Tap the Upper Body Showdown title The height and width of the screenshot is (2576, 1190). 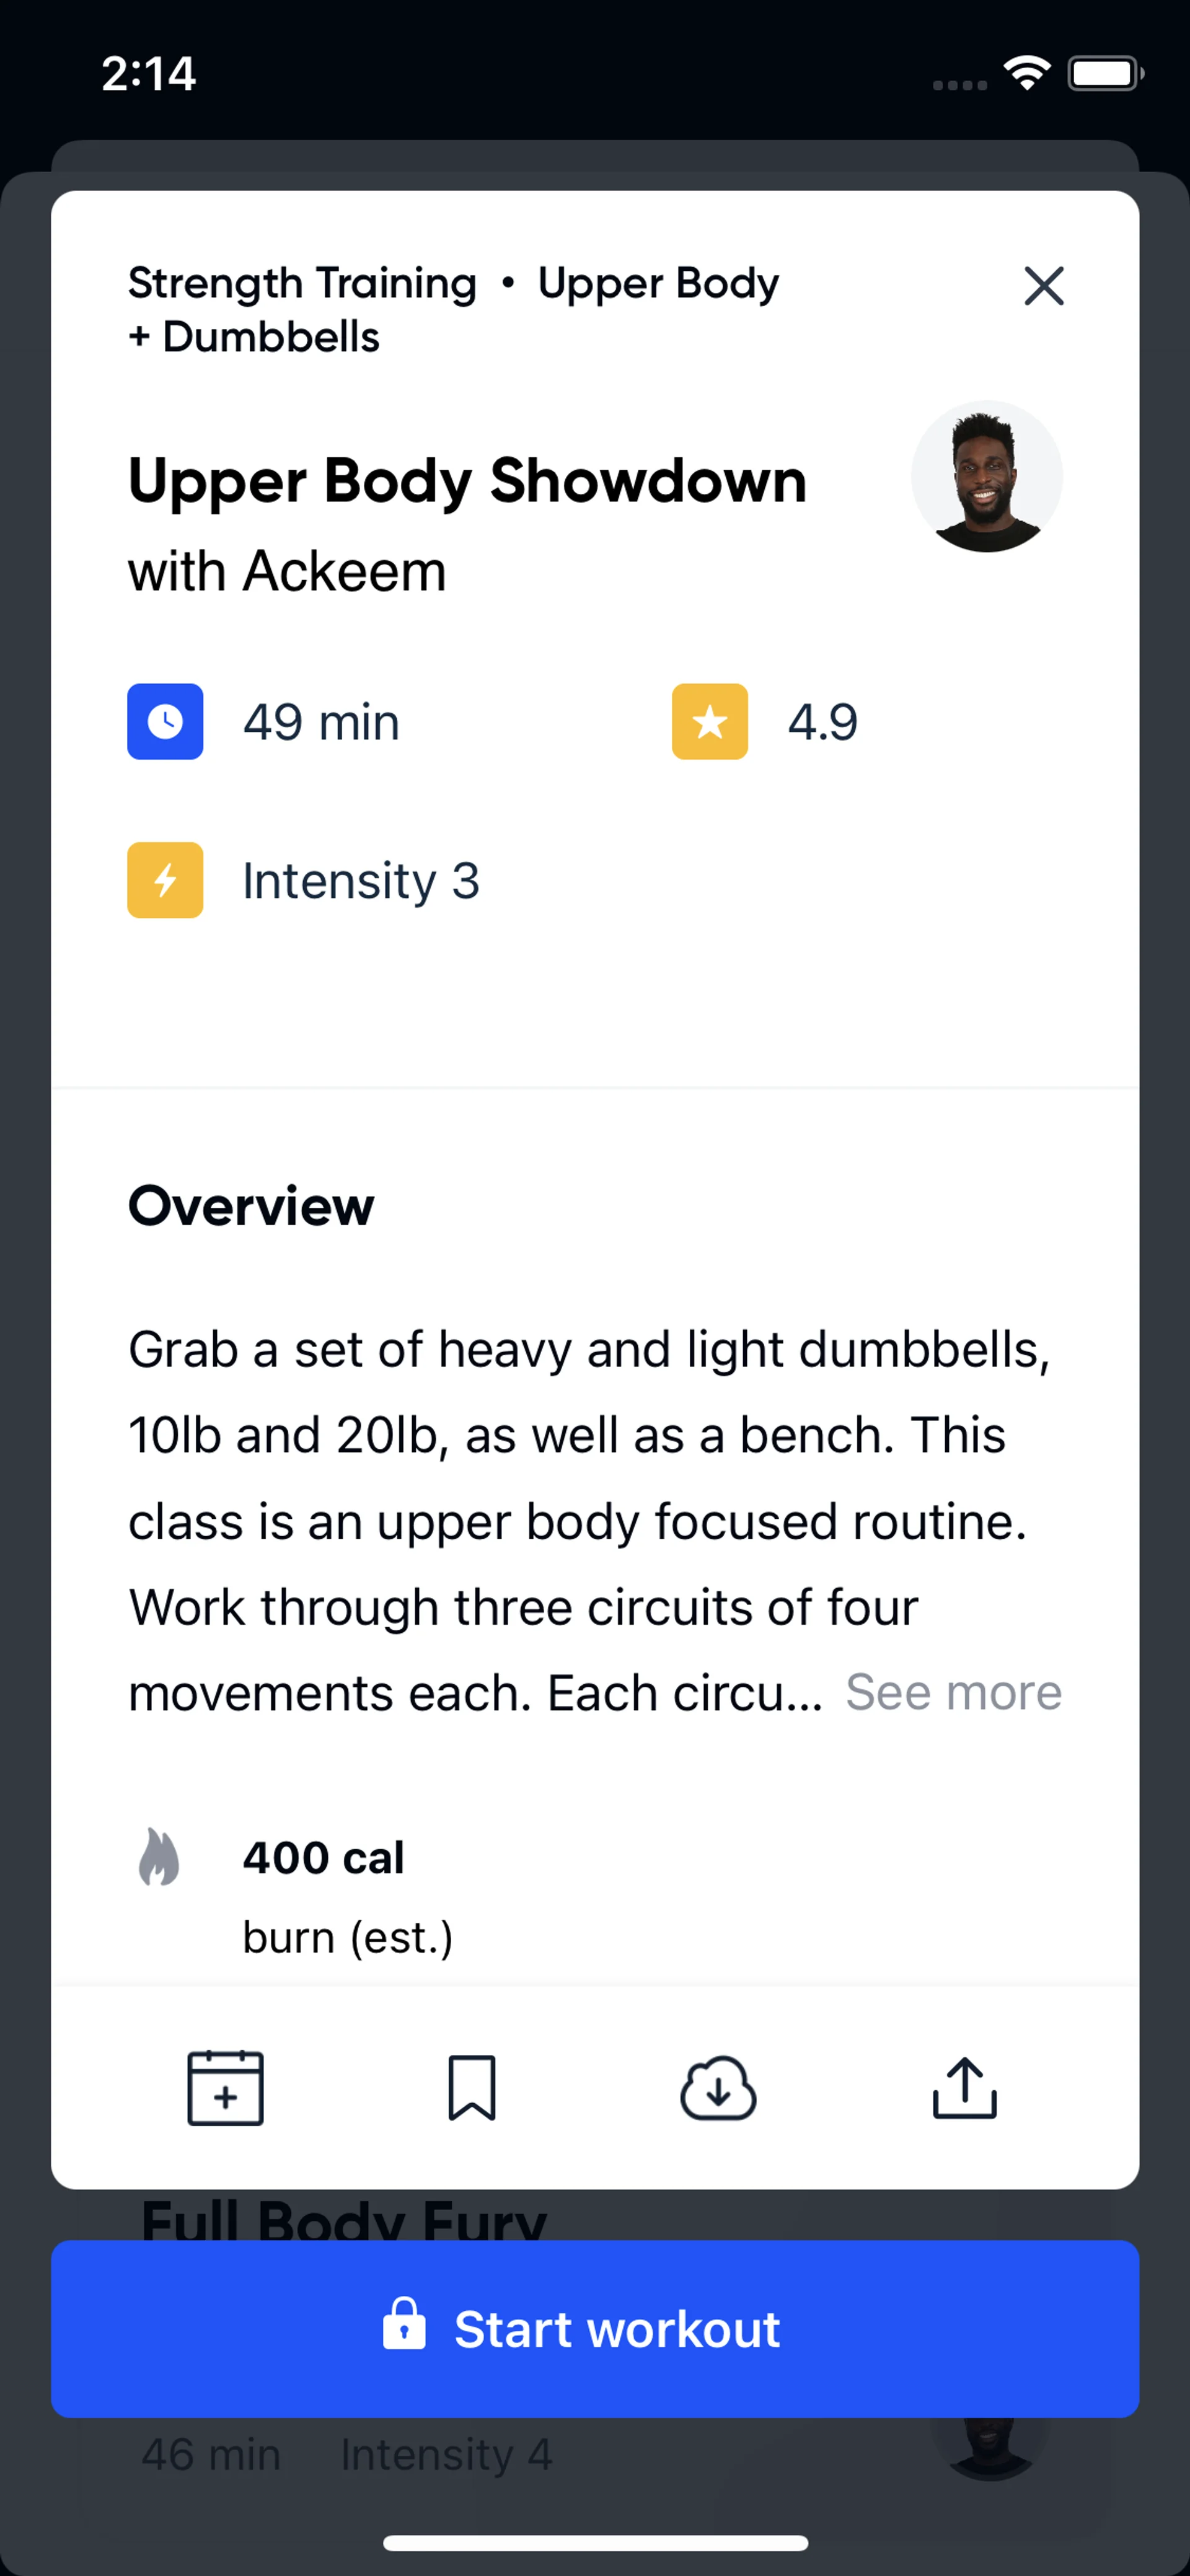[467, 481]
